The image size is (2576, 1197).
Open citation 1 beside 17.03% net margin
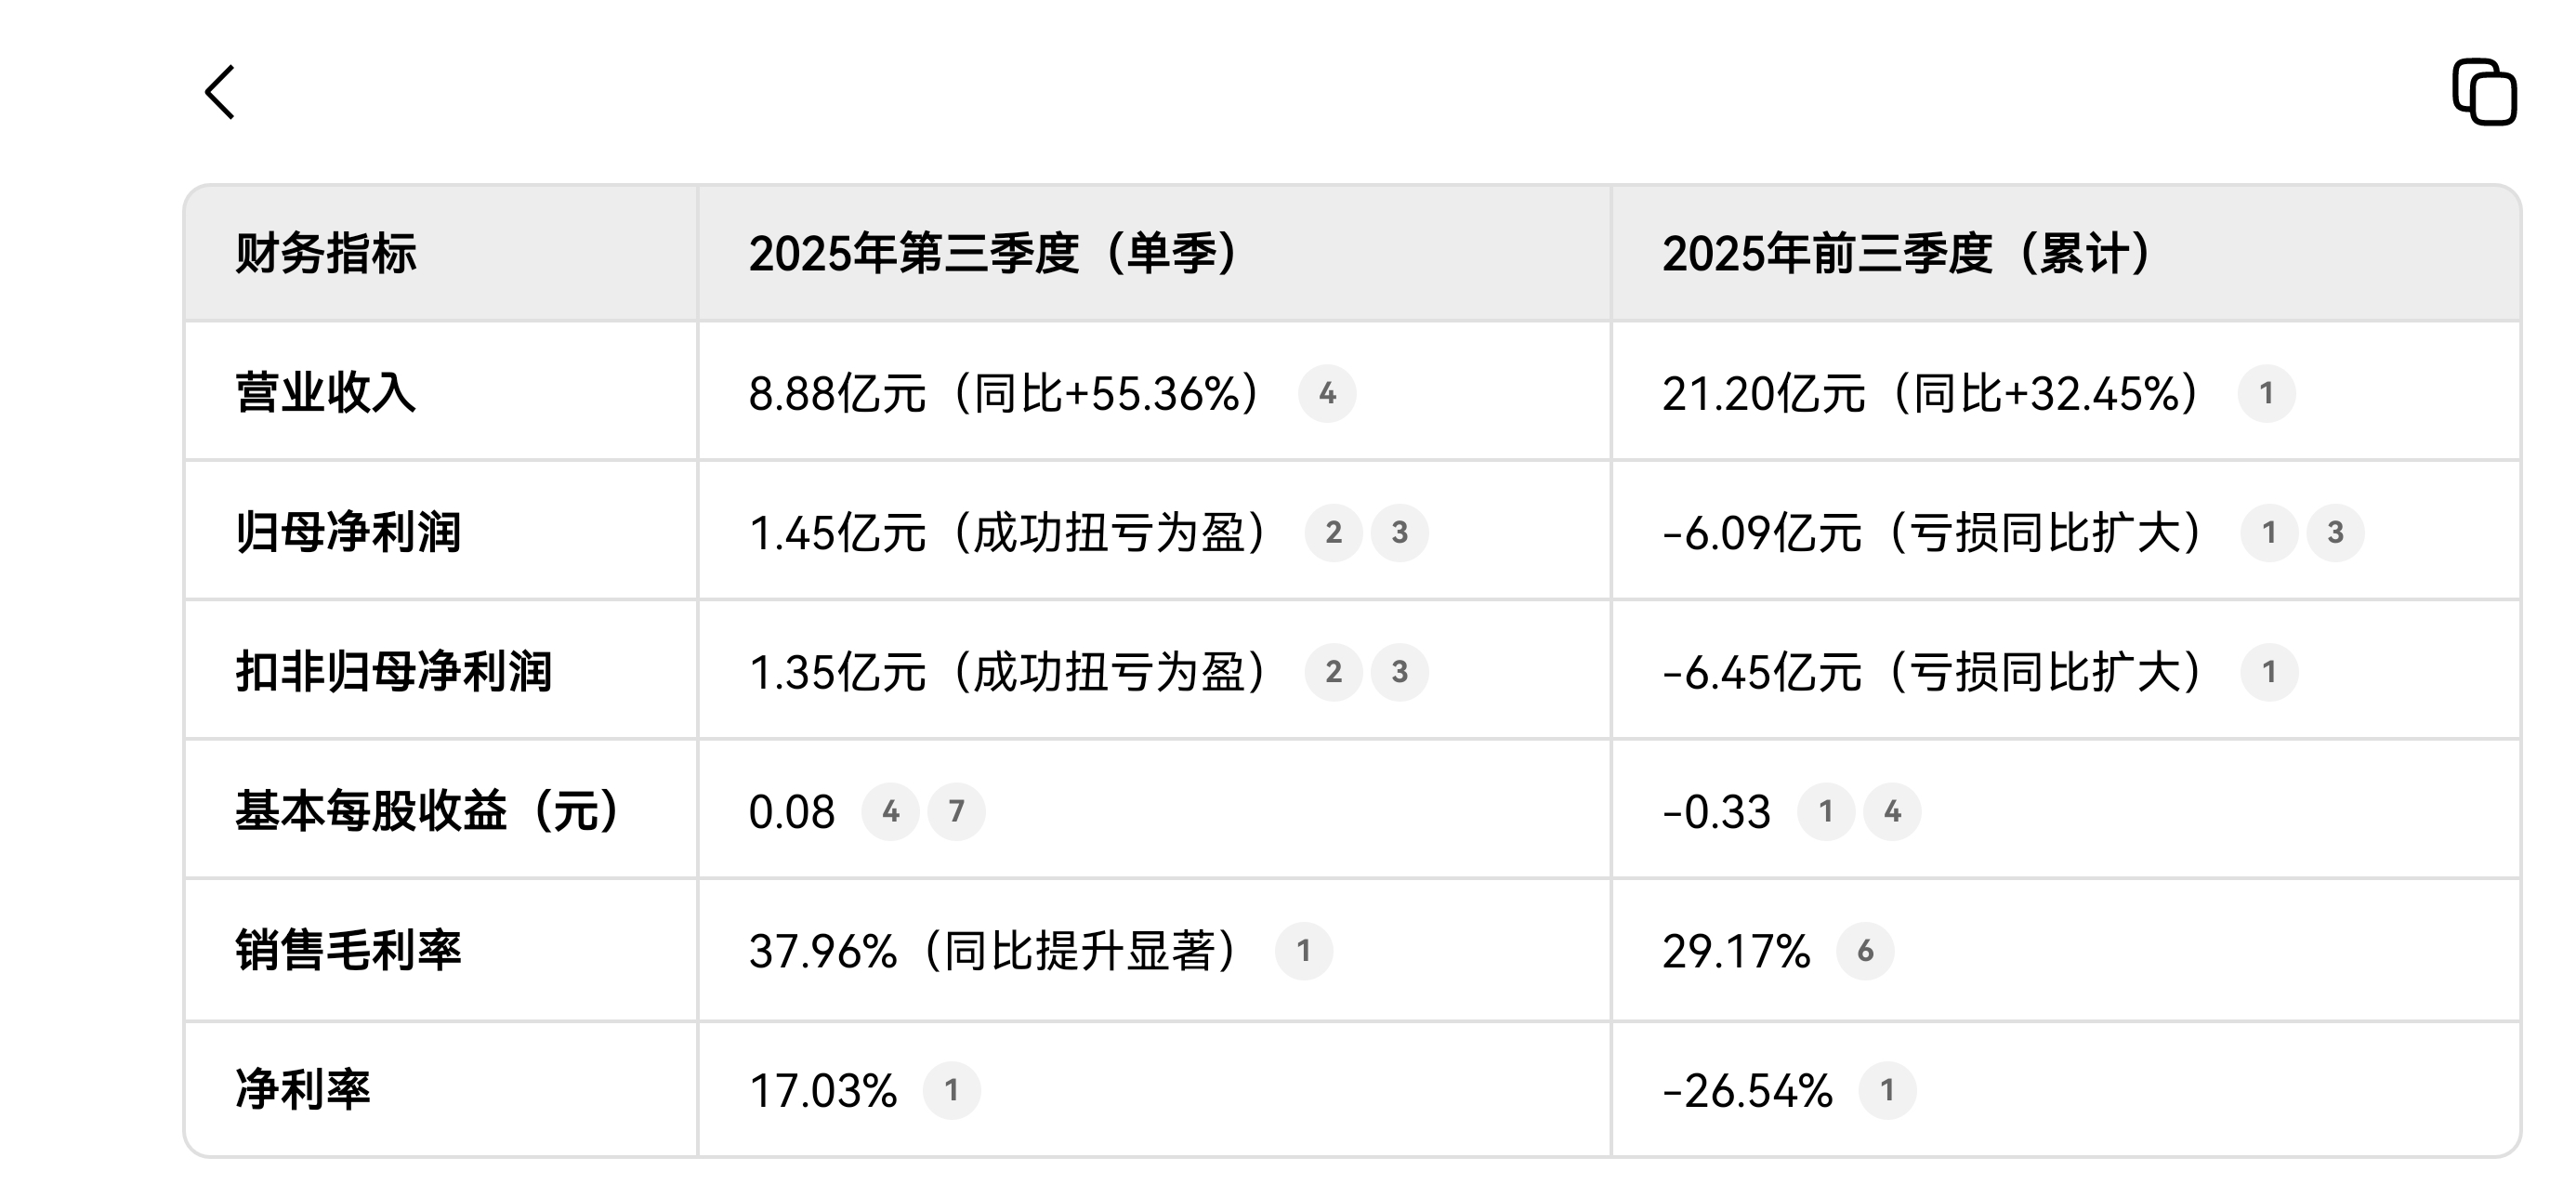tap(951, 1091)
